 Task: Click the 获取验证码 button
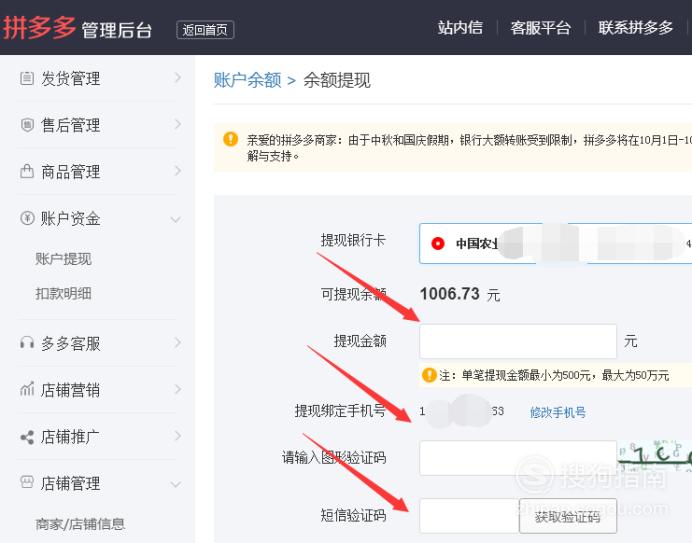pyautogui.click(x=568, y=516)
